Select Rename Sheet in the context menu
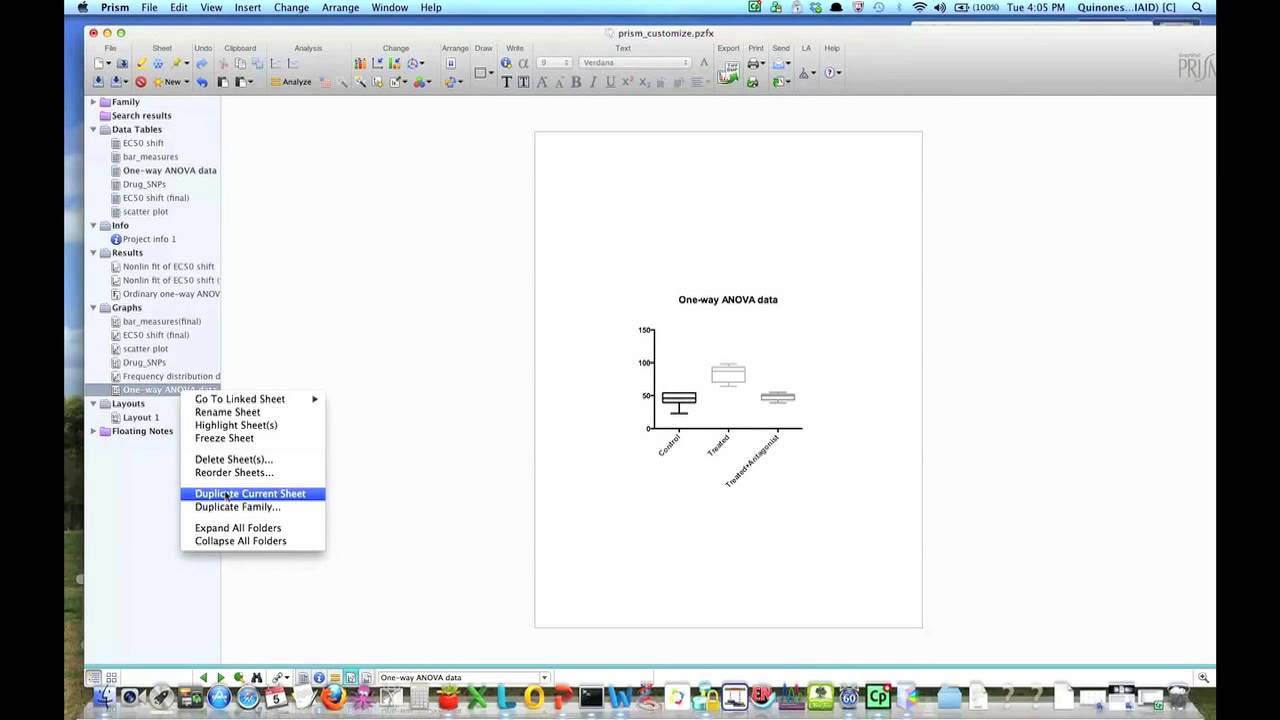 point(227,411)
